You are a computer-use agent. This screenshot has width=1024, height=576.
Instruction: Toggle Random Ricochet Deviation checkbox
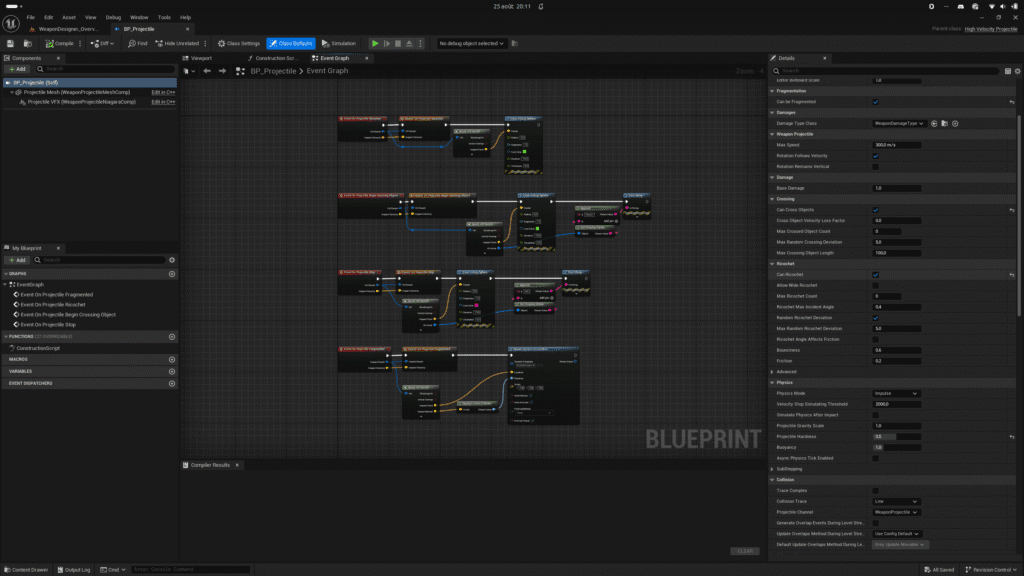(875, 318)
